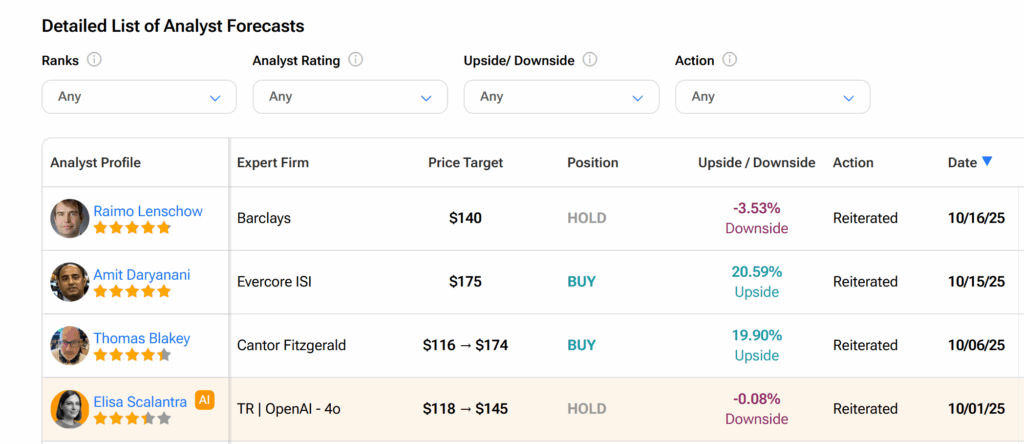Open the Upside/ Downside dropdown

tap(561, 97)
